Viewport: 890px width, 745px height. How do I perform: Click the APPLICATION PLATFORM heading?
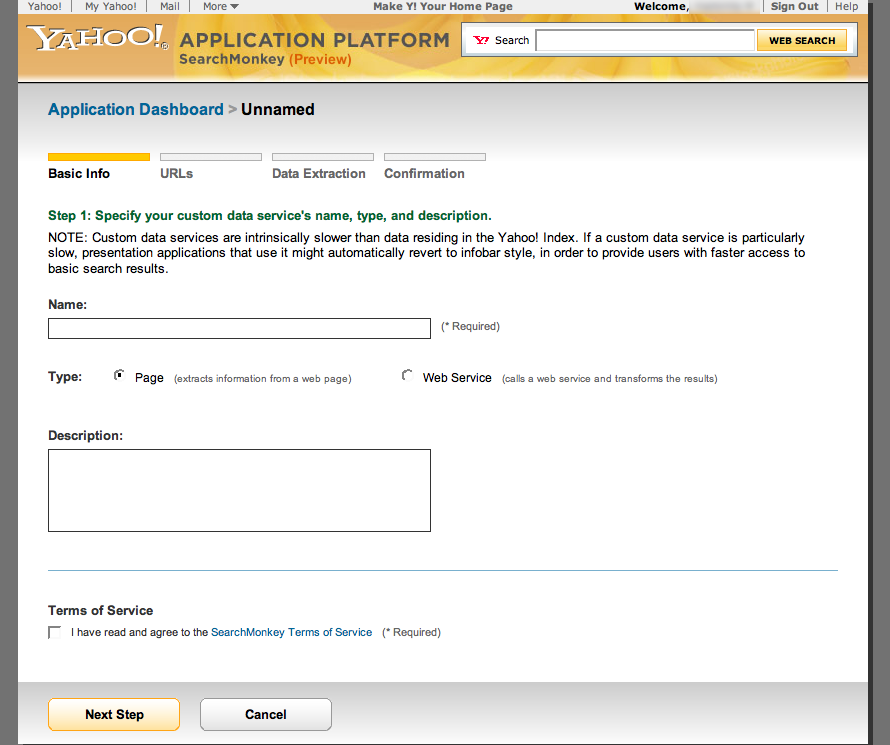tap(315, 40)
